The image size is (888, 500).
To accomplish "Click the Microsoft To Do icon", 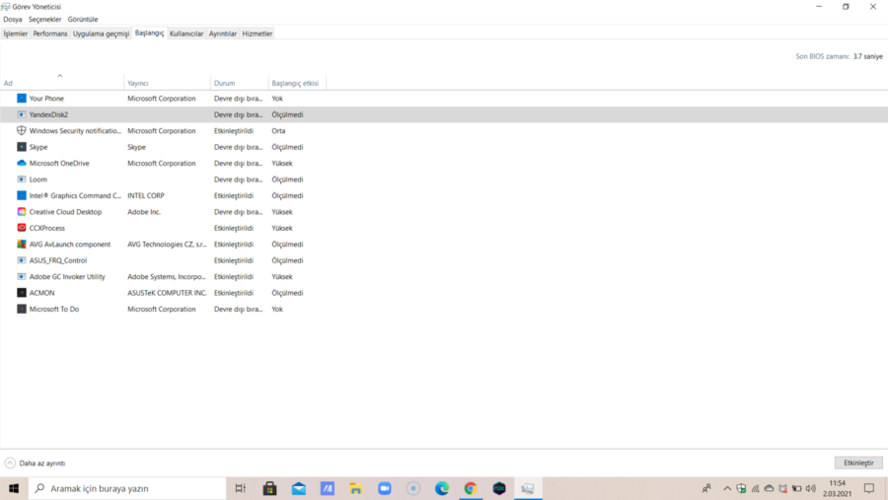I will (x=22, y=309).
